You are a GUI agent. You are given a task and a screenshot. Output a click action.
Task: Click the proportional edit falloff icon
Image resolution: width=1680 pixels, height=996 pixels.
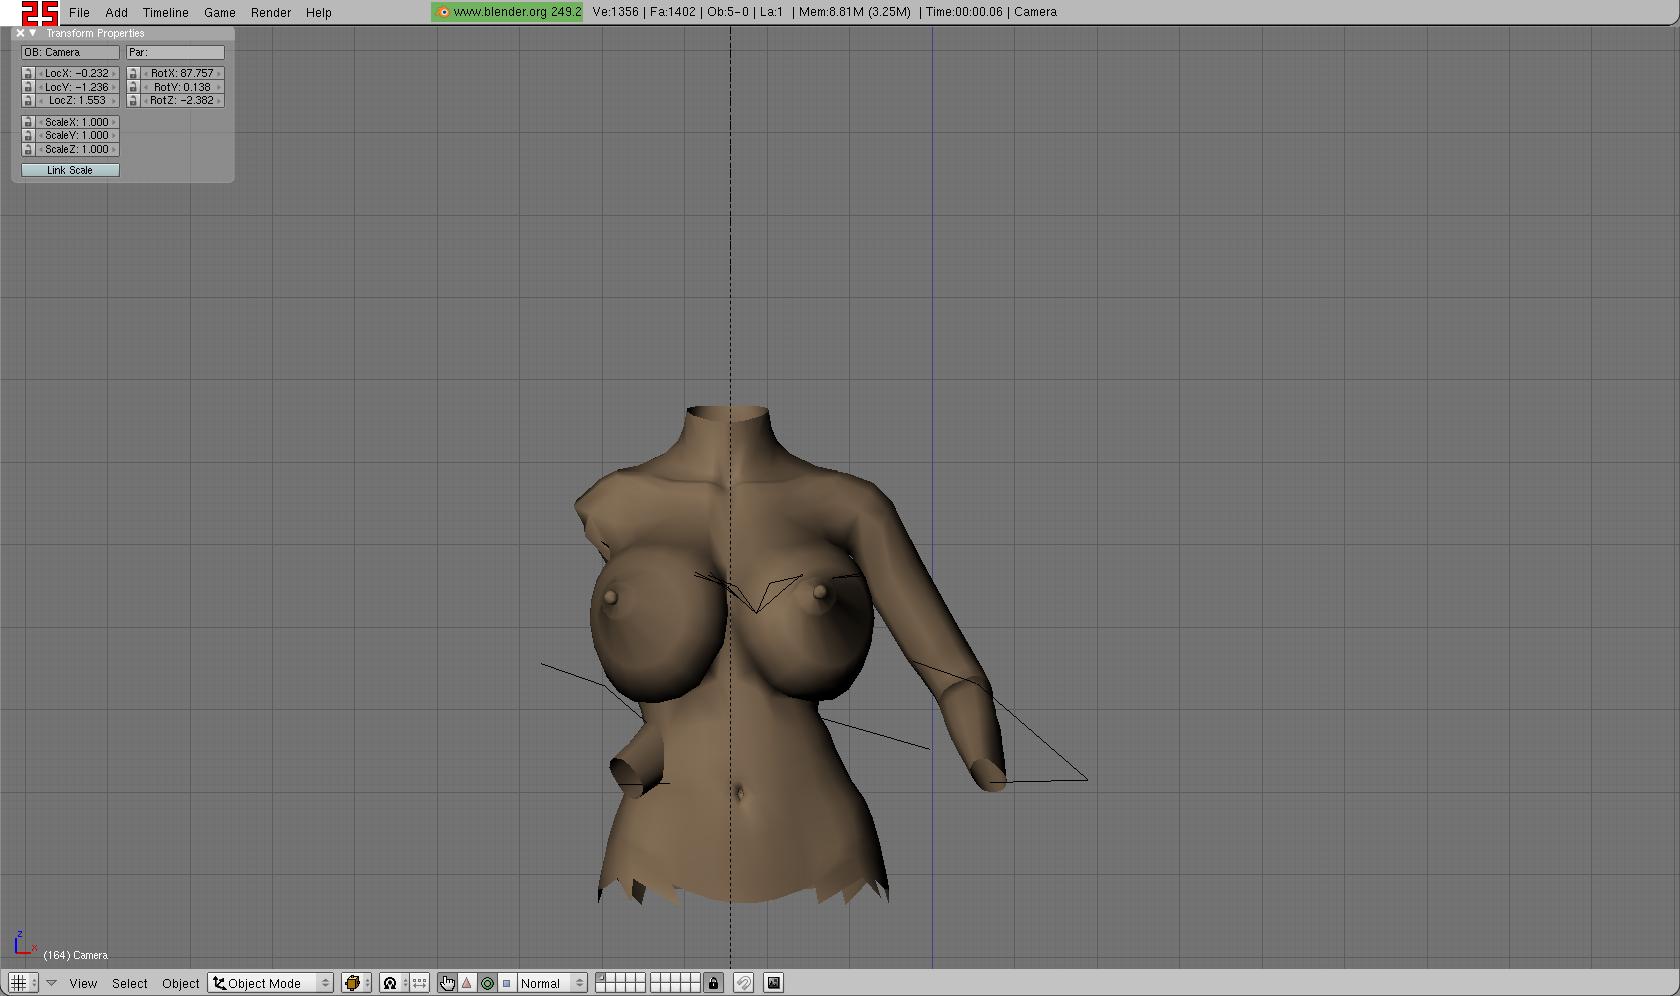point(420,983)
